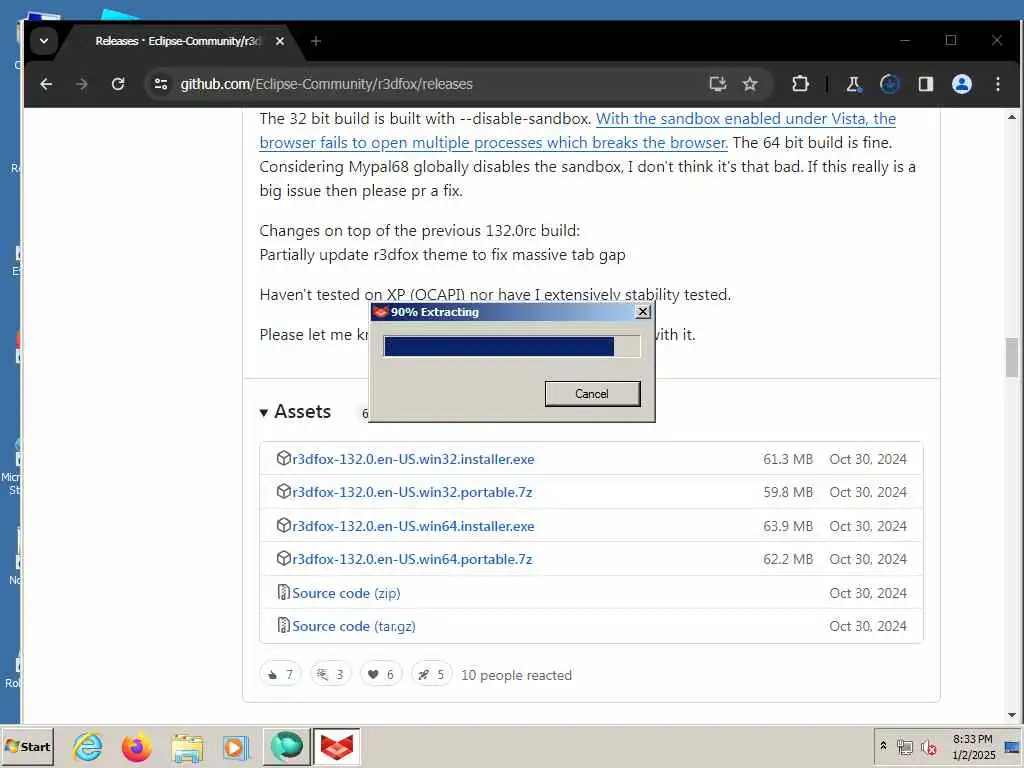Screen dimensions: 1024x768
Task: Click '10 people reacted' text
Action: tap(517, 675)
